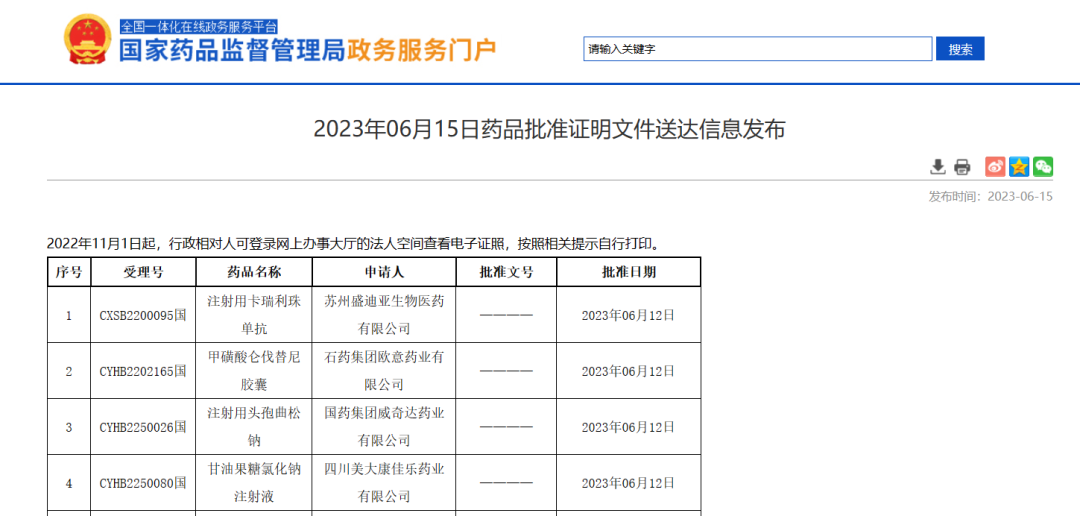Focus the 请输入关键字 search field
1080x516 pixels.
pos(757,49)
